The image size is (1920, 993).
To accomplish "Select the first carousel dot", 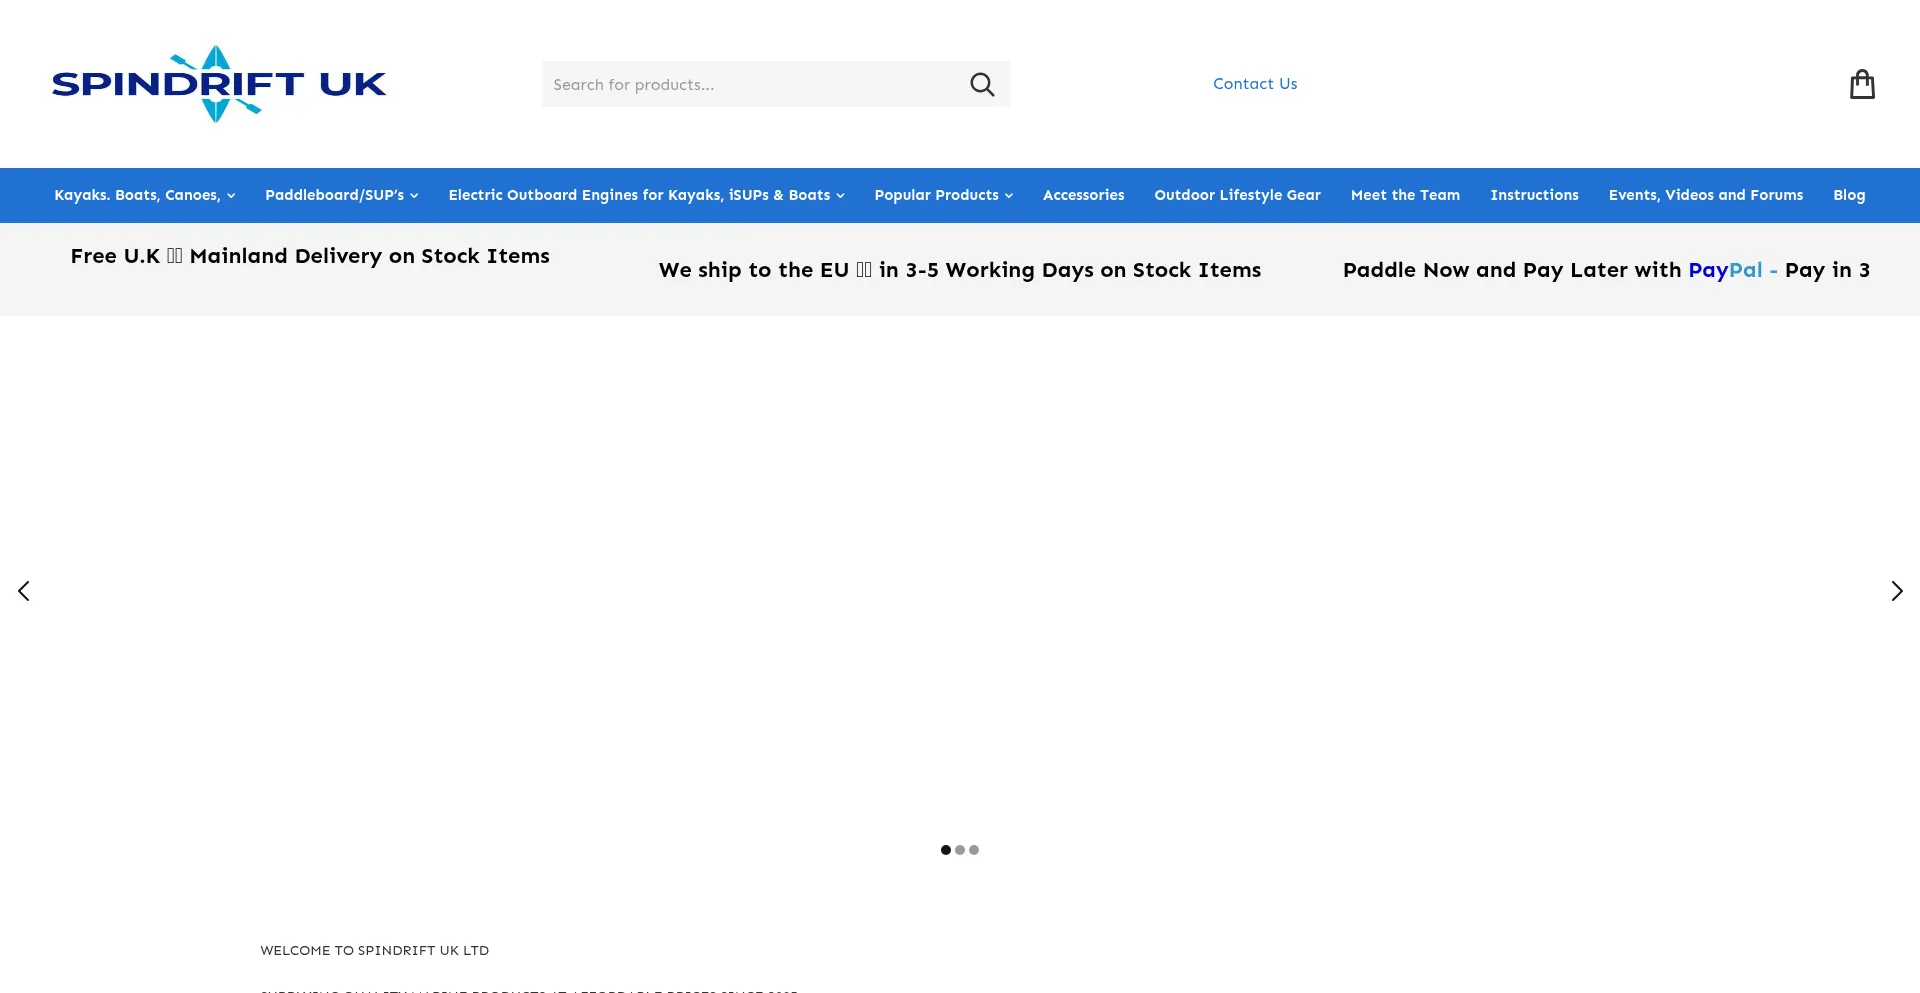I will pyautogui.click(x=946, y=850).
